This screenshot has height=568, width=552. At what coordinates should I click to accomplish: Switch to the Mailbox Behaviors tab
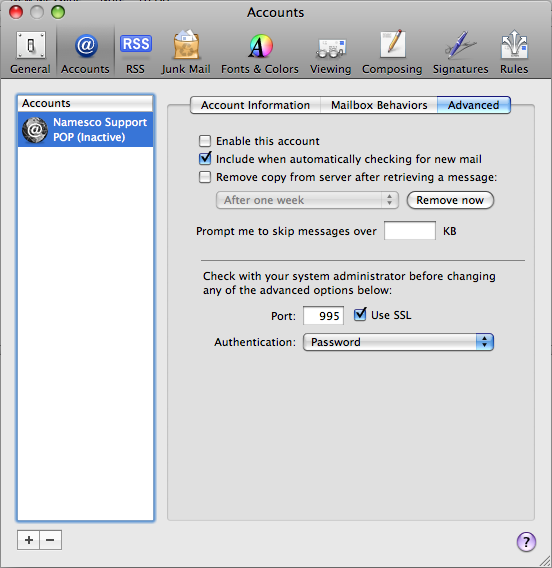point(379,105)
